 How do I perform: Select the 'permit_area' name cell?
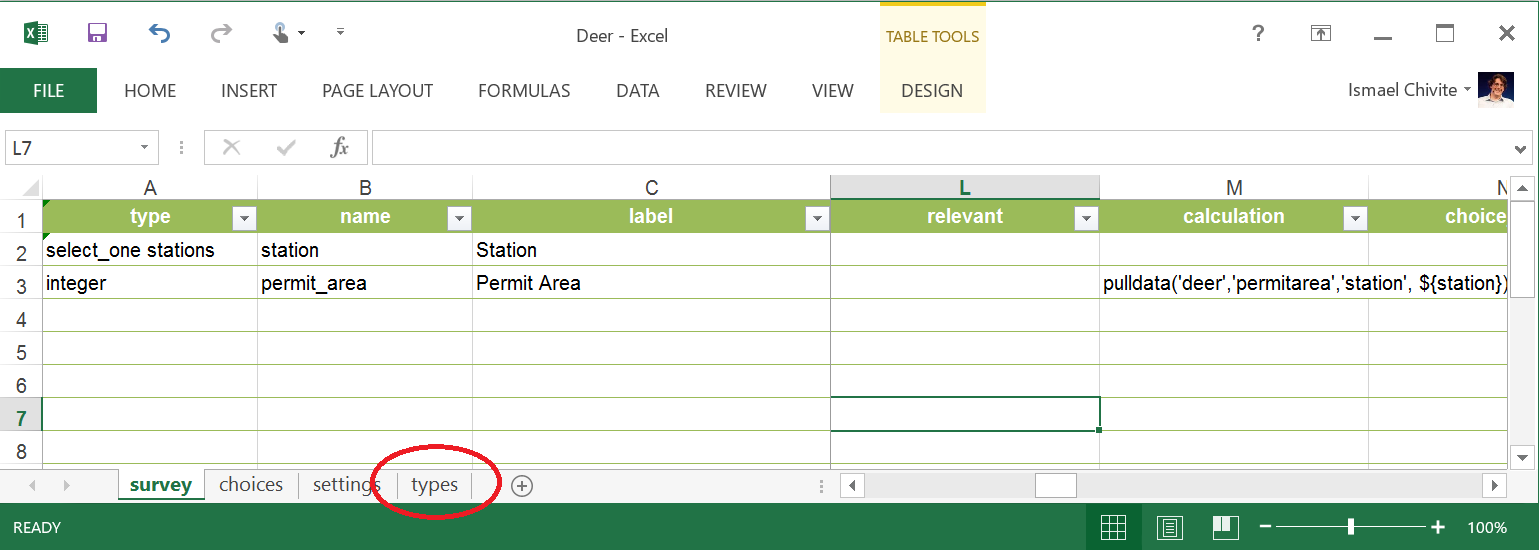[x=365, y=283]
